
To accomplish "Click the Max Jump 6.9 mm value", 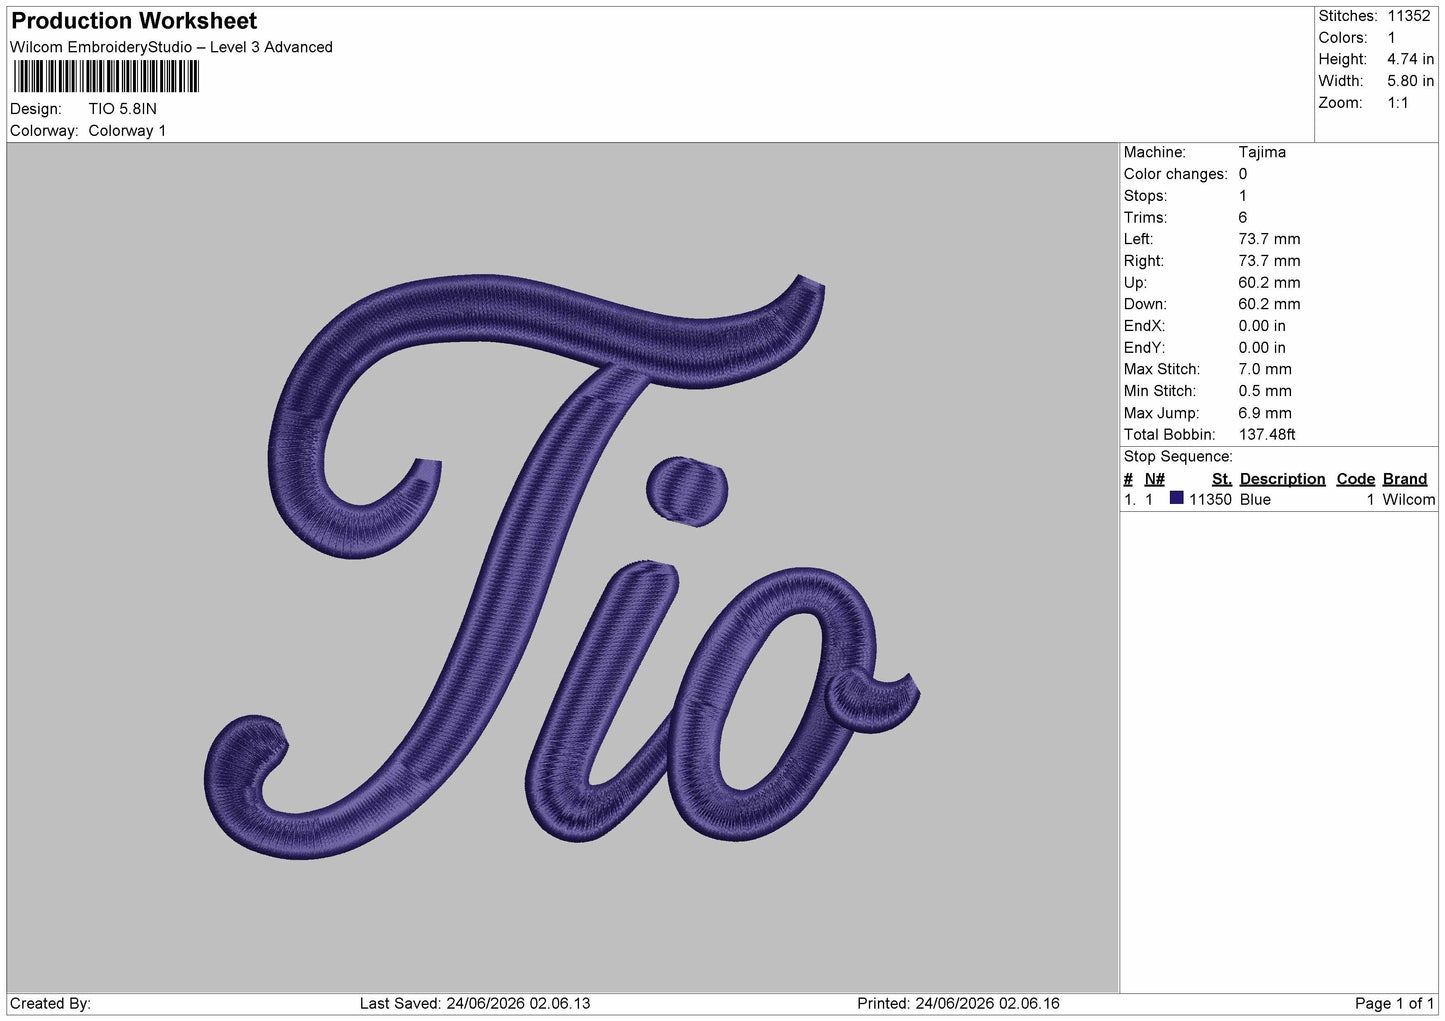I will [1265, 413].
